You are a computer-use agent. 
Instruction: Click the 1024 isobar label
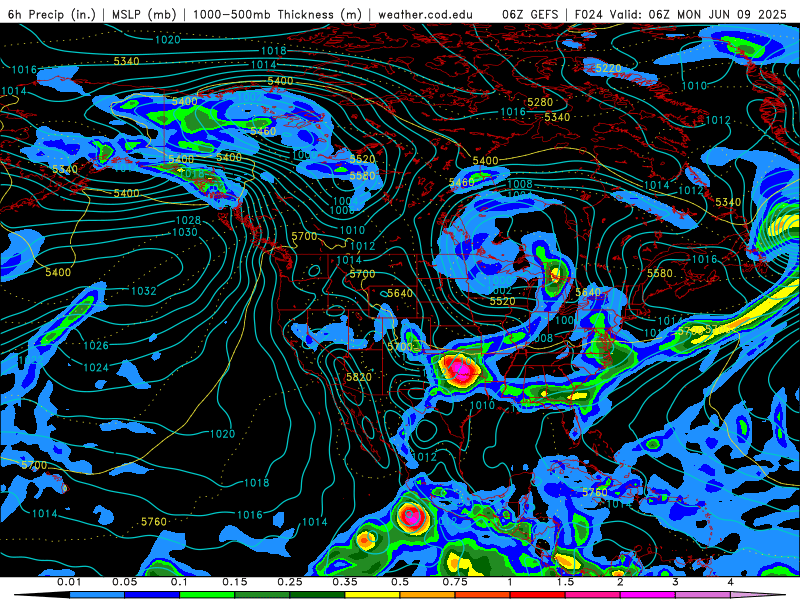click(96, 367)
